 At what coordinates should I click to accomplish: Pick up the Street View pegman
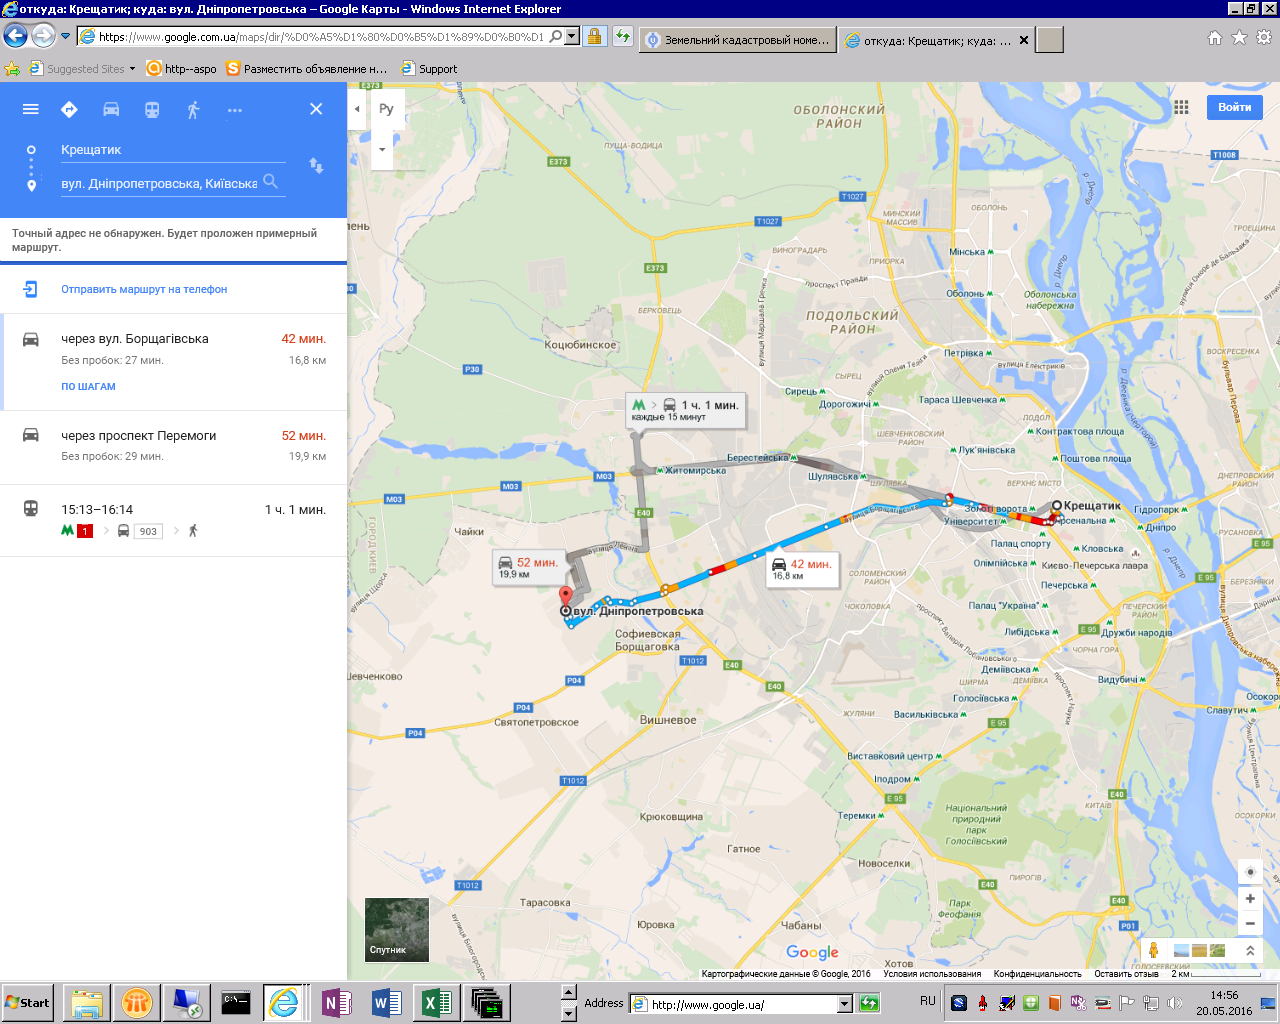1153,950
